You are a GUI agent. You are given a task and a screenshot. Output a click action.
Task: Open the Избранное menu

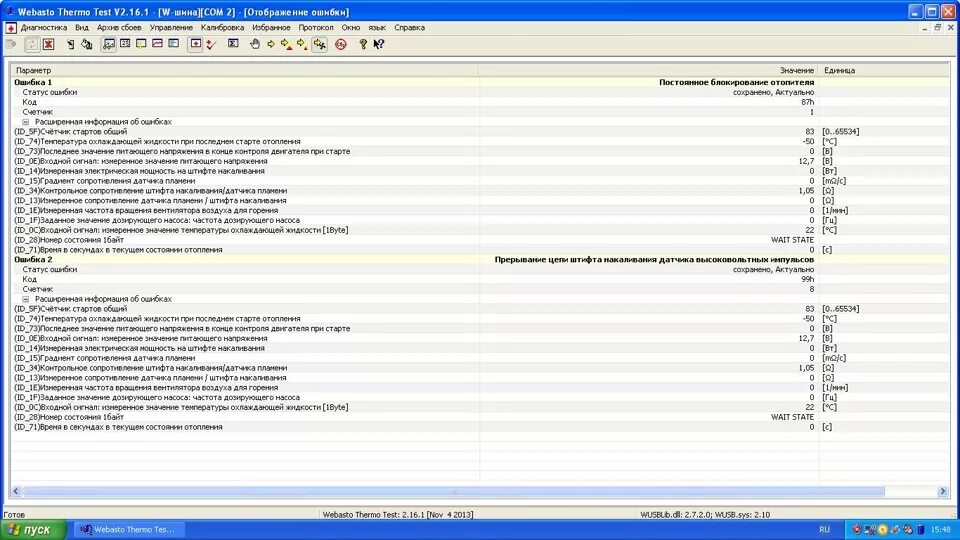(271, 28)
